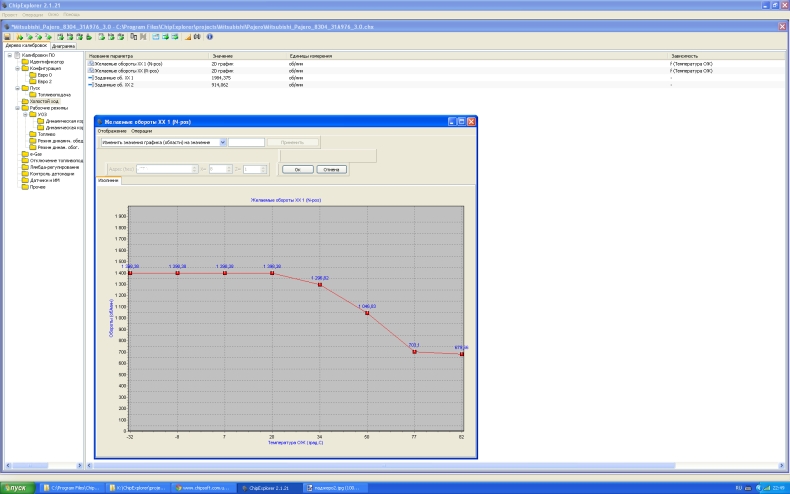
Task: Select the Прочее folder in the calibration tree
Action: 37,186
